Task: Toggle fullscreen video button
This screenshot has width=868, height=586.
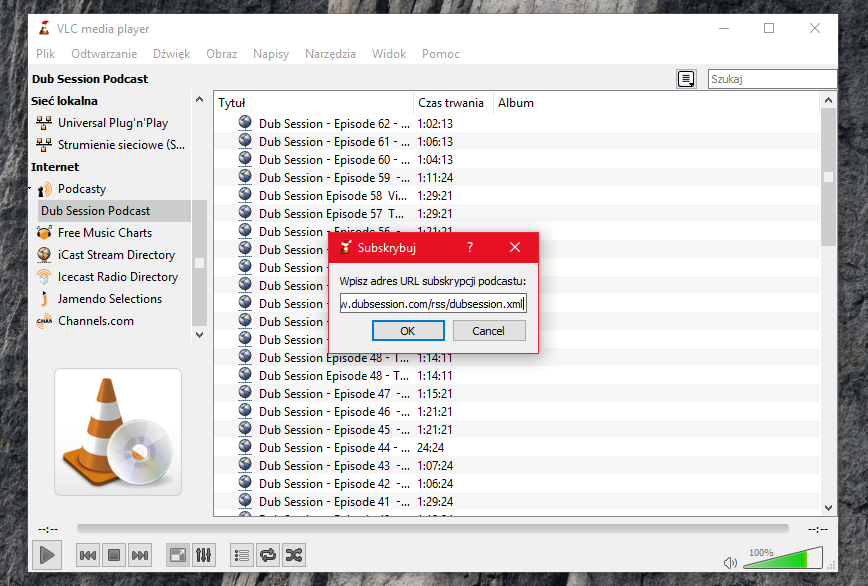Action: tap(178, 555)
